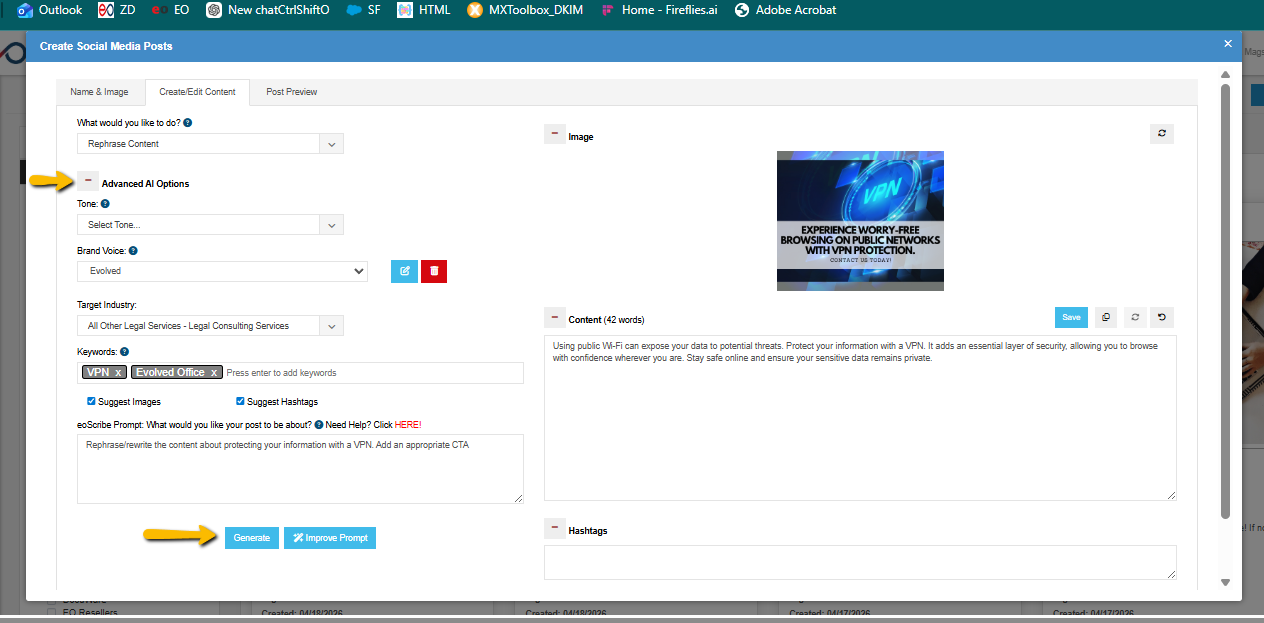The image size is (1264, 623).
Task: Click into the Hashtags text box
Action: pyautogui.click(x=860, y=562)
